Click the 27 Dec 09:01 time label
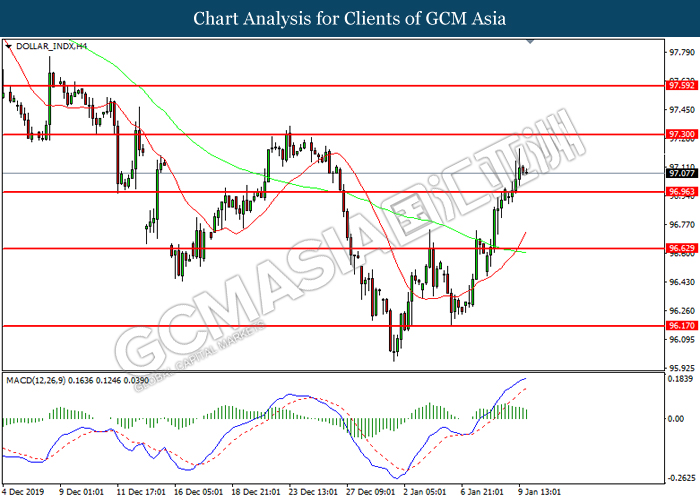This screenshot has height=500, width=700. pos(371,492)
